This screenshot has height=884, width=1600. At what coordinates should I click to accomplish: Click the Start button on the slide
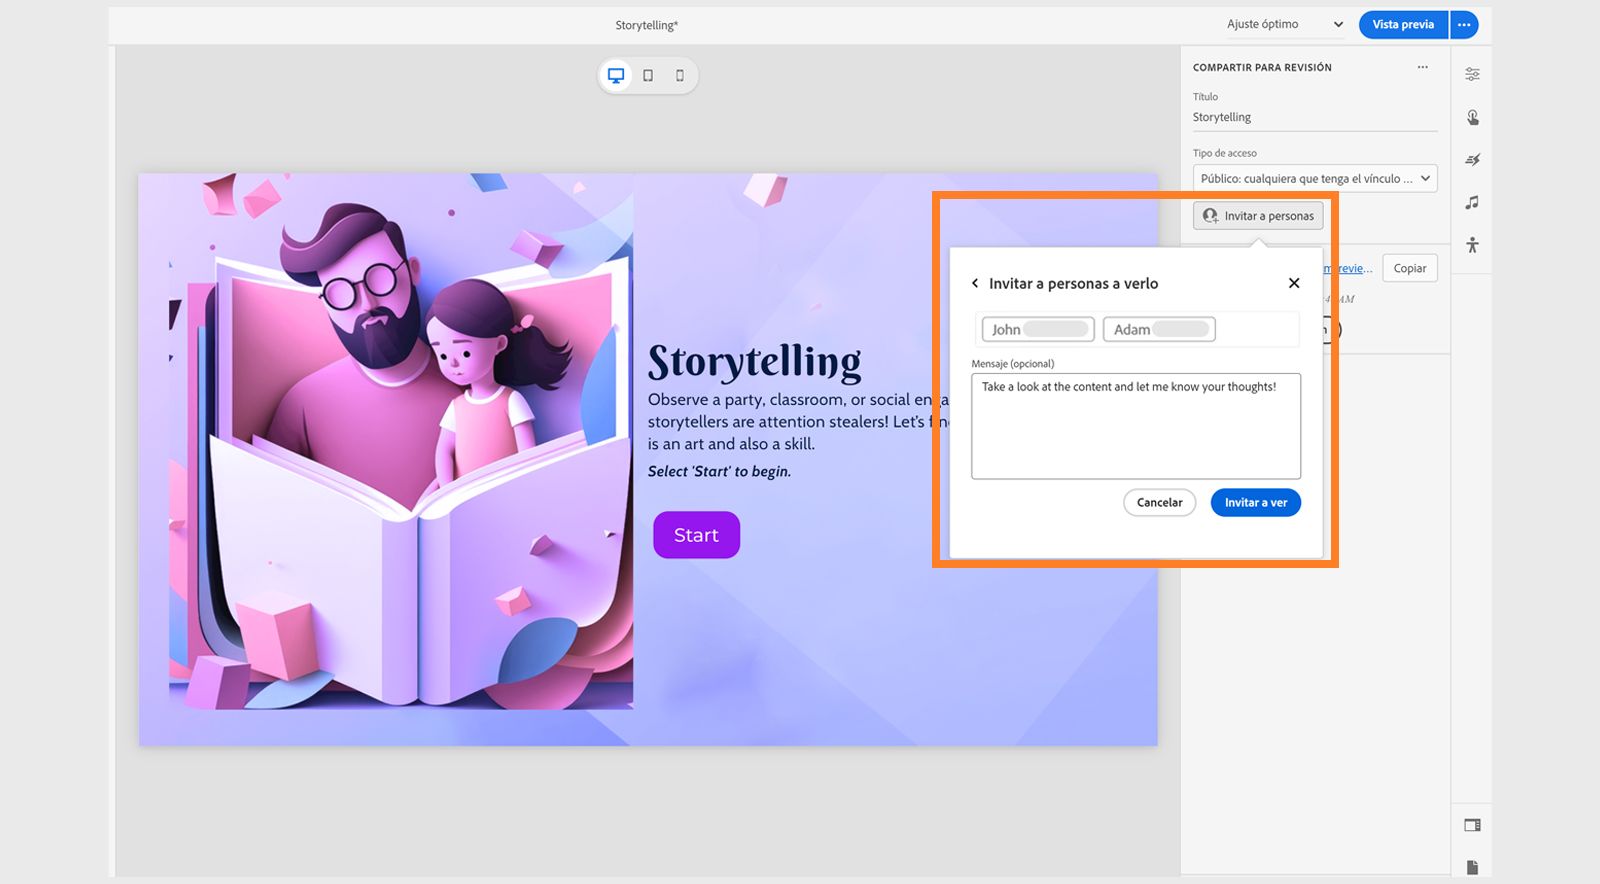[697, 535]
